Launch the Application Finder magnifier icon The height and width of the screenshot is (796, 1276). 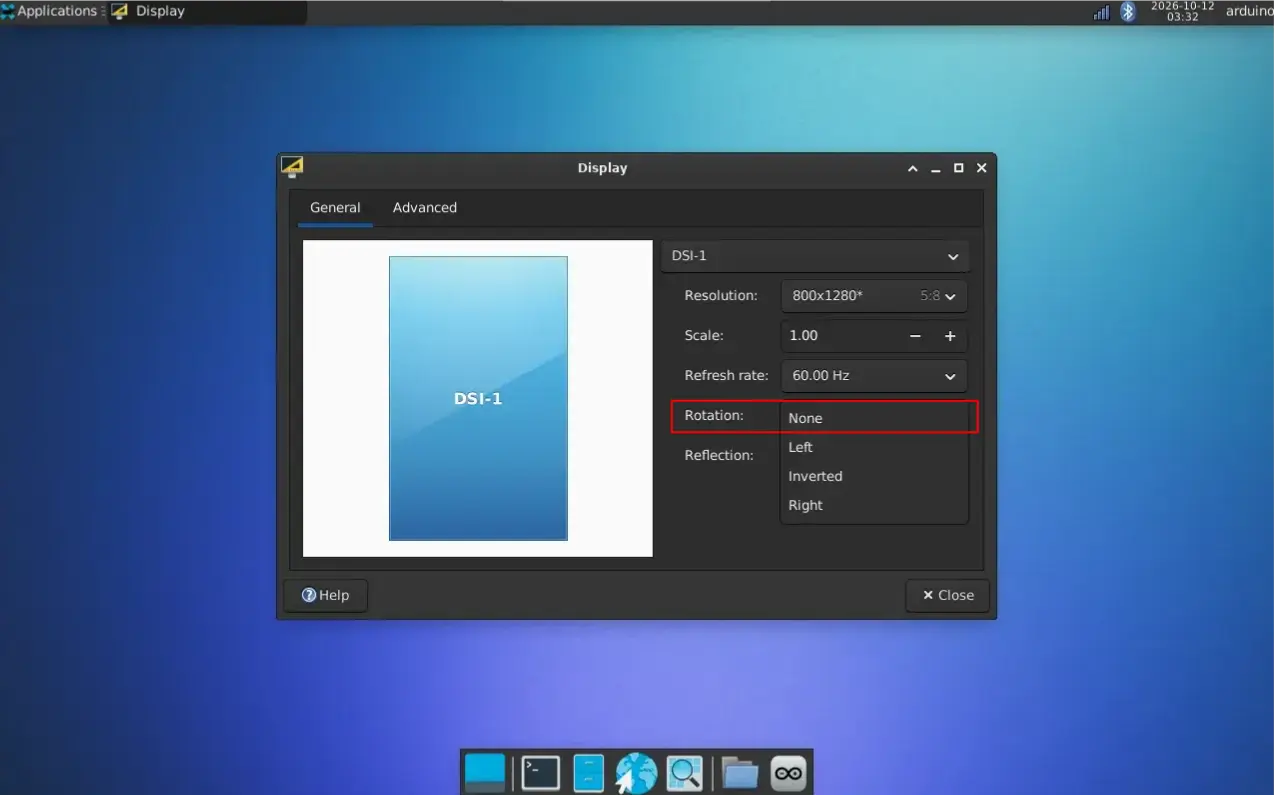point(685,773)
